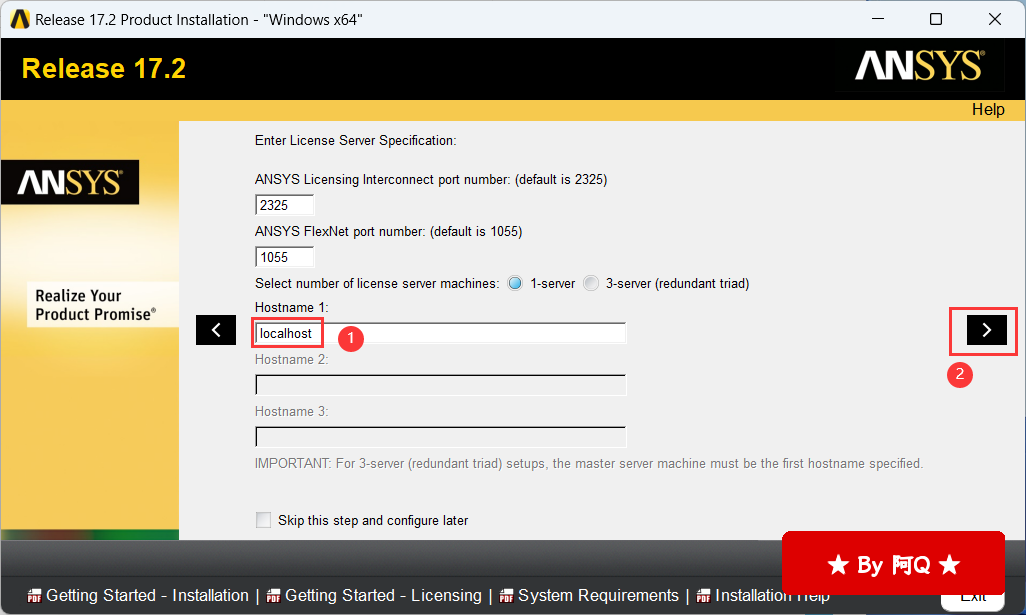This screenshot has width=1026, height=615.
Task: Click the 'Select number of license server machines:' label
Action: point(377,283)
